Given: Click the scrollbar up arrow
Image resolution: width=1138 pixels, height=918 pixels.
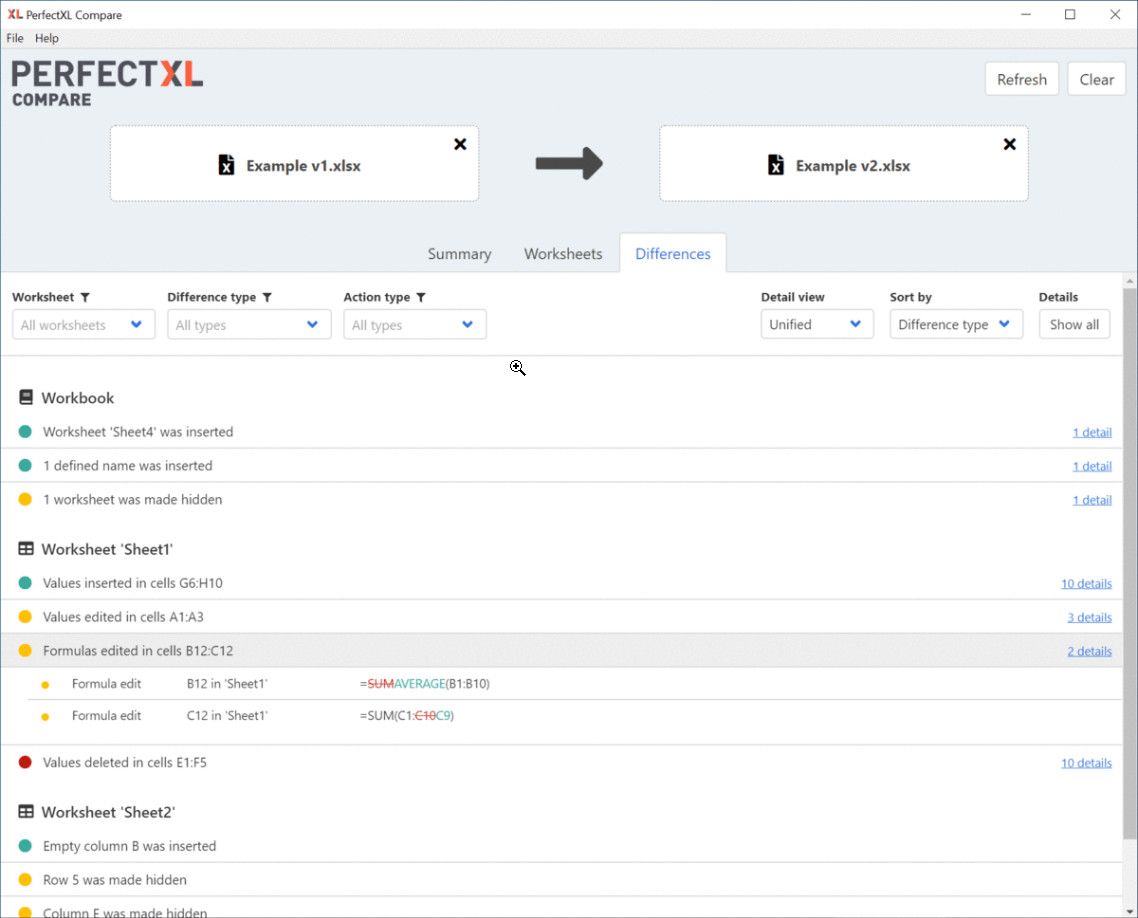Looking at the screenshot, I should [1129, 281].
